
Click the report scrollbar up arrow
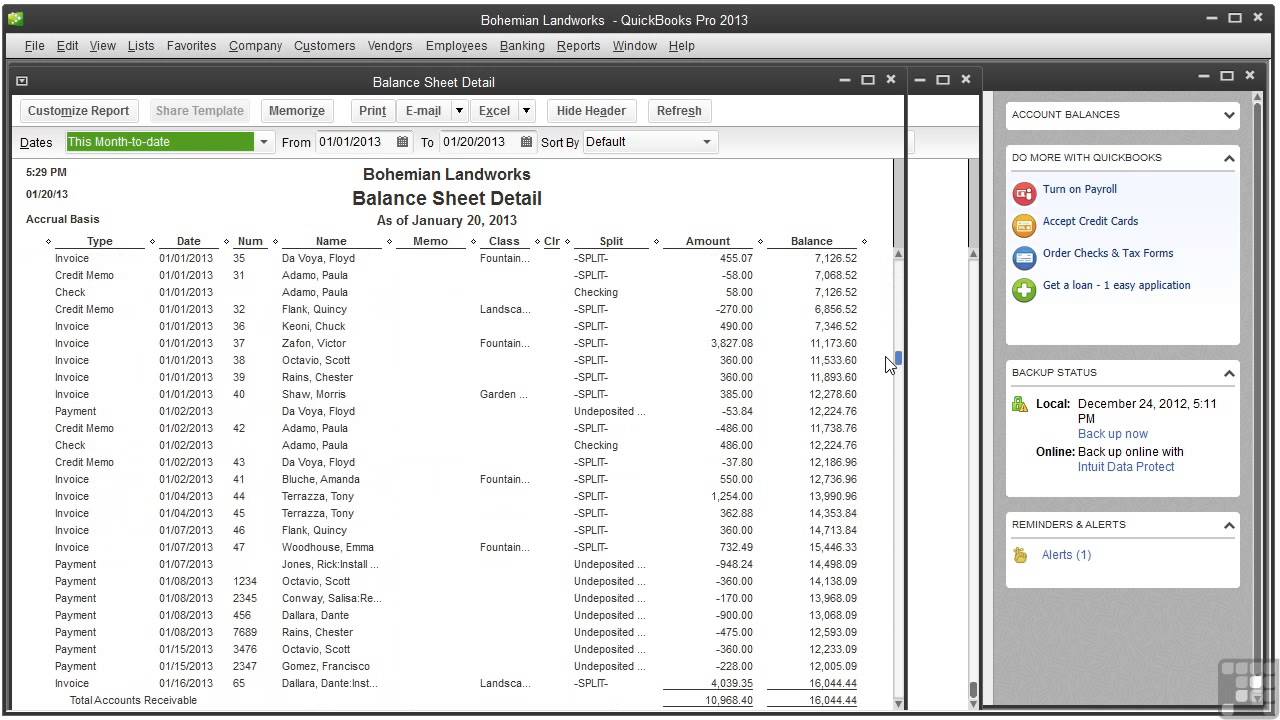(898, 254)
